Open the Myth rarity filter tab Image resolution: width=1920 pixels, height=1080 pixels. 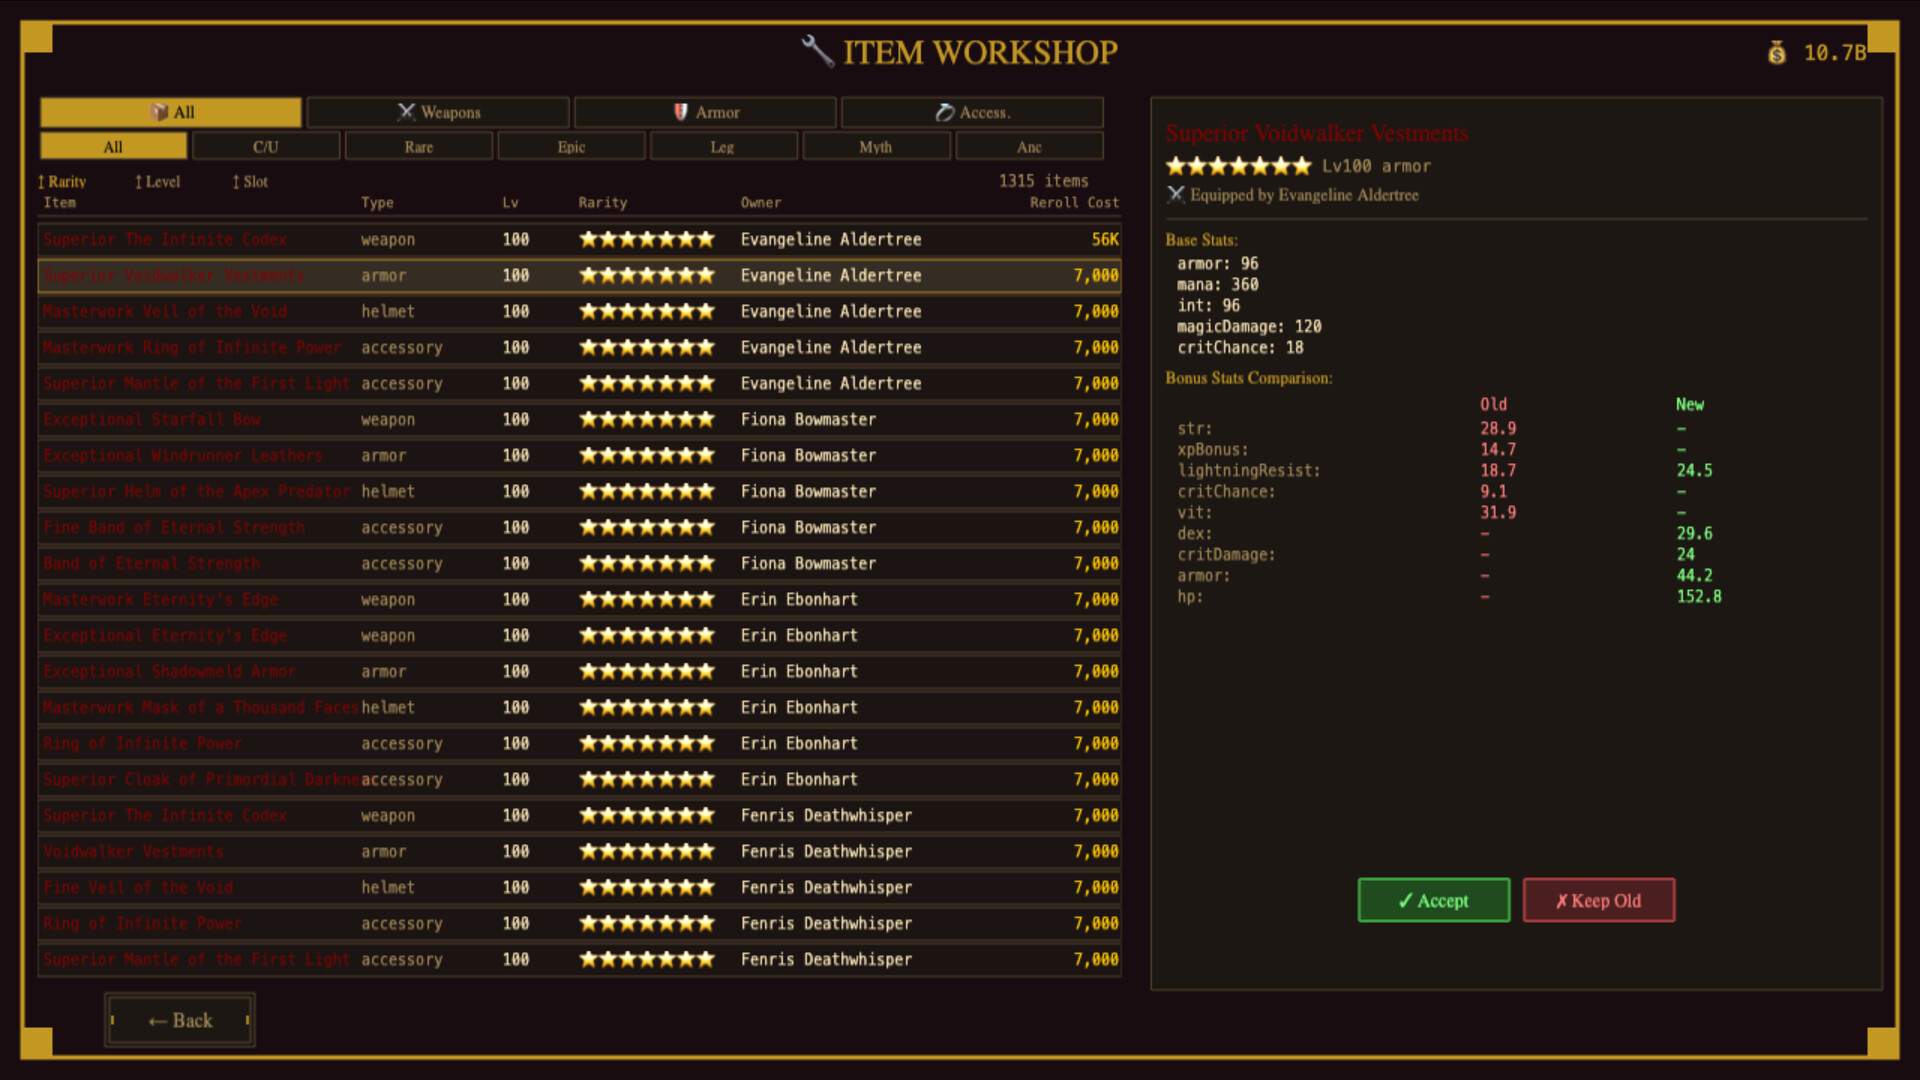(x=876, y=146)
